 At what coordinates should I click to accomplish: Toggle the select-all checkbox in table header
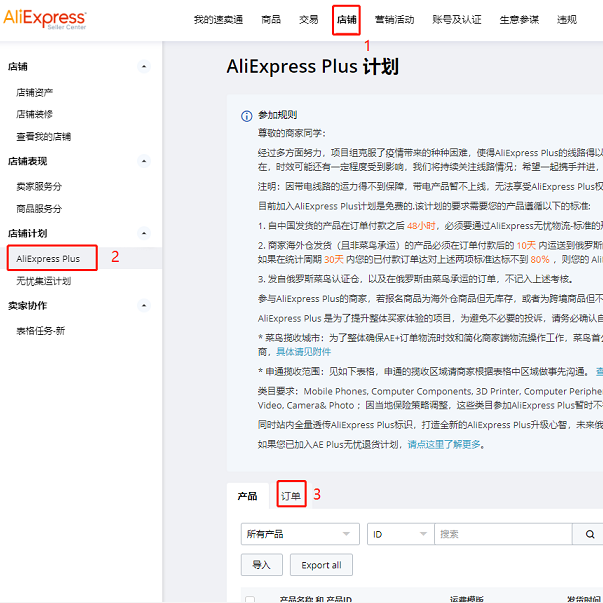pos(250,599)
